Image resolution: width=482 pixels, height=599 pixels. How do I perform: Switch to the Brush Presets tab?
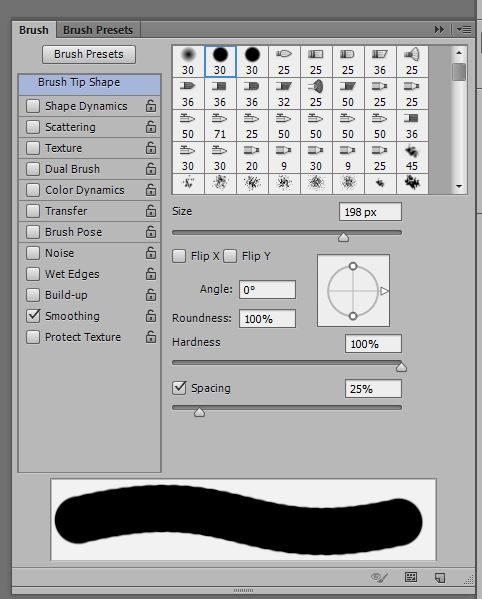(98, 30)
